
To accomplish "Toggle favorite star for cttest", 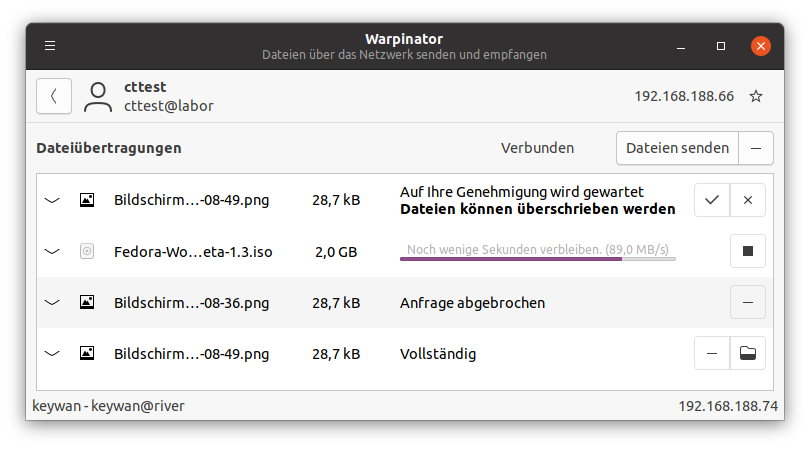I will coord(756,96).
